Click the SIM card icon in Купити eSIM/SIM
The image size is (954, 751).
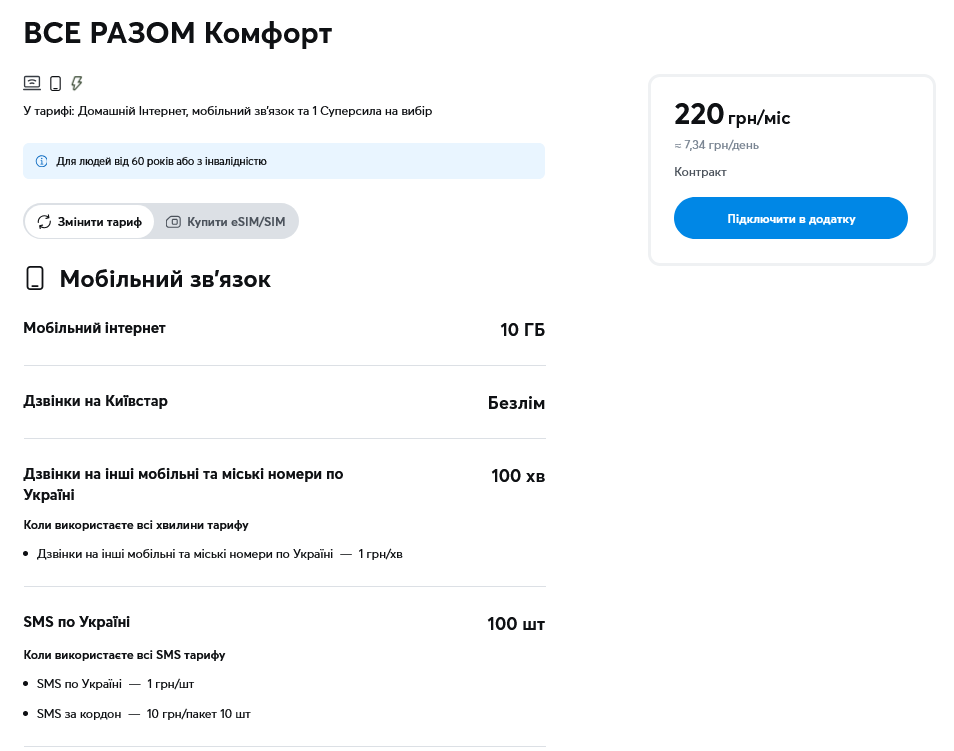tap(173, 222)
